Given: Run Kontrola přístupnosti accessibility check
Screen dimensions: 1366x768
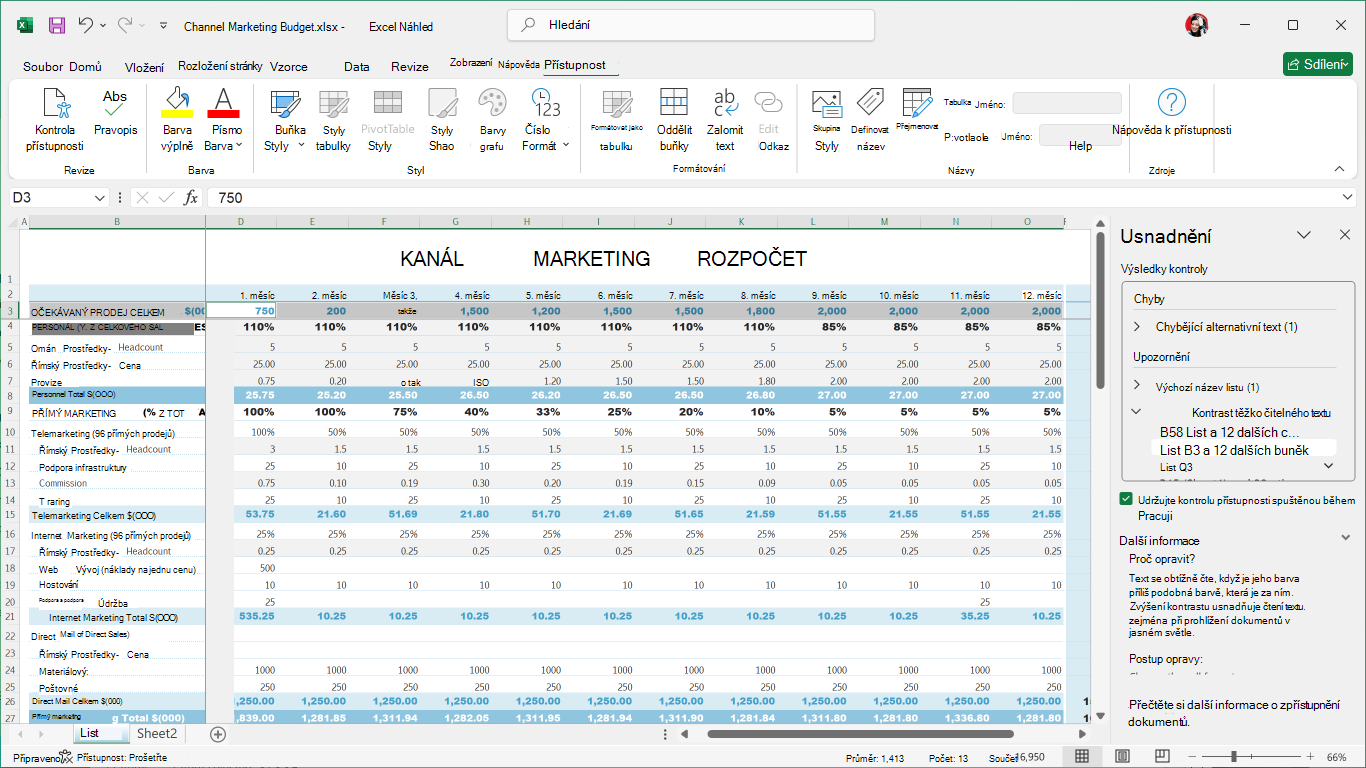Looking at the screenshot, I should coord(55,120).
